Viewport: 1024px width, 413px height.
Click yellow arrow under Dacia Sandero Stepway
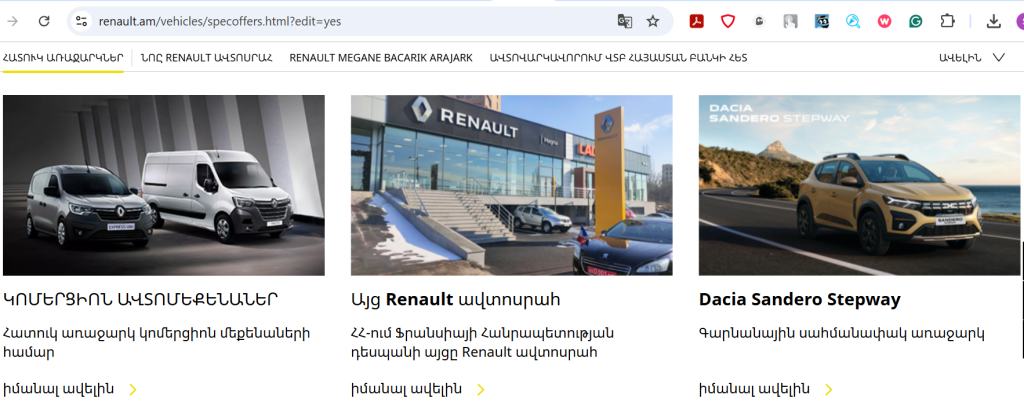[829, 390]
